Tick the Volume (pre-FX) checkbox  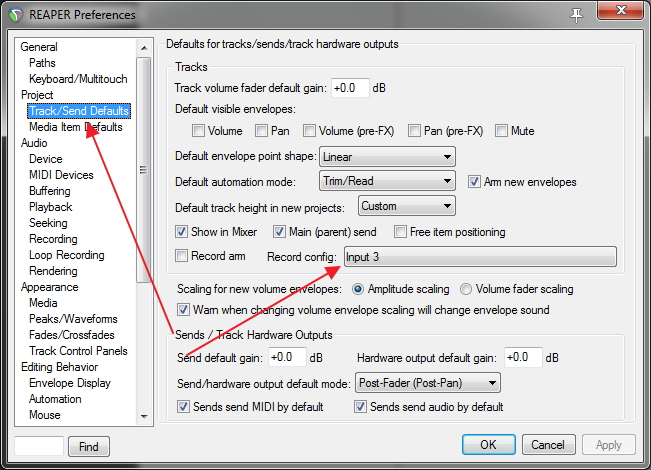(x=309, y=131)
